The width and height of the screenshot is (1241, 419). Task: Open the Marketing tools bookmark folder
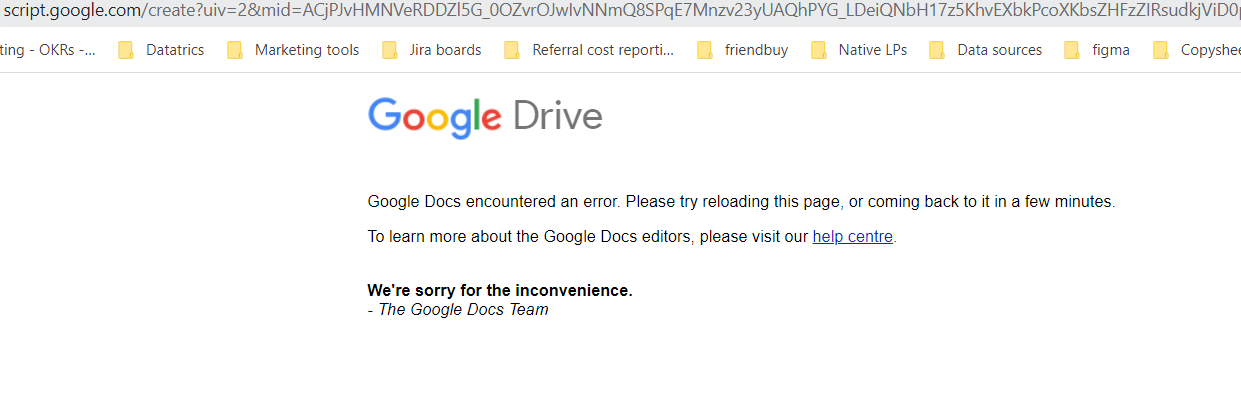pyautogui.click(x=293, y=50)
